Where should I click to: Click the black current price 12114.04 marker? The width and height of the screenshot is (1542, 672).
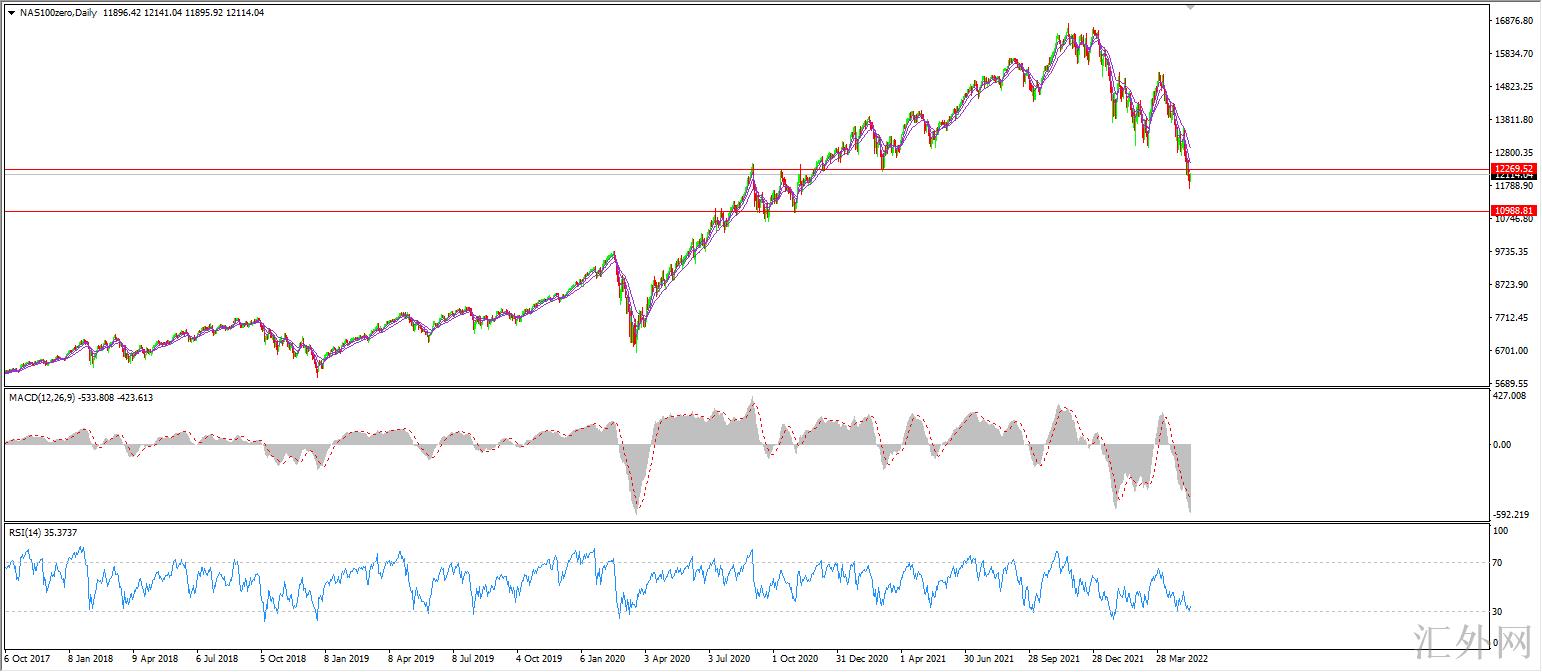(1513, 176)
